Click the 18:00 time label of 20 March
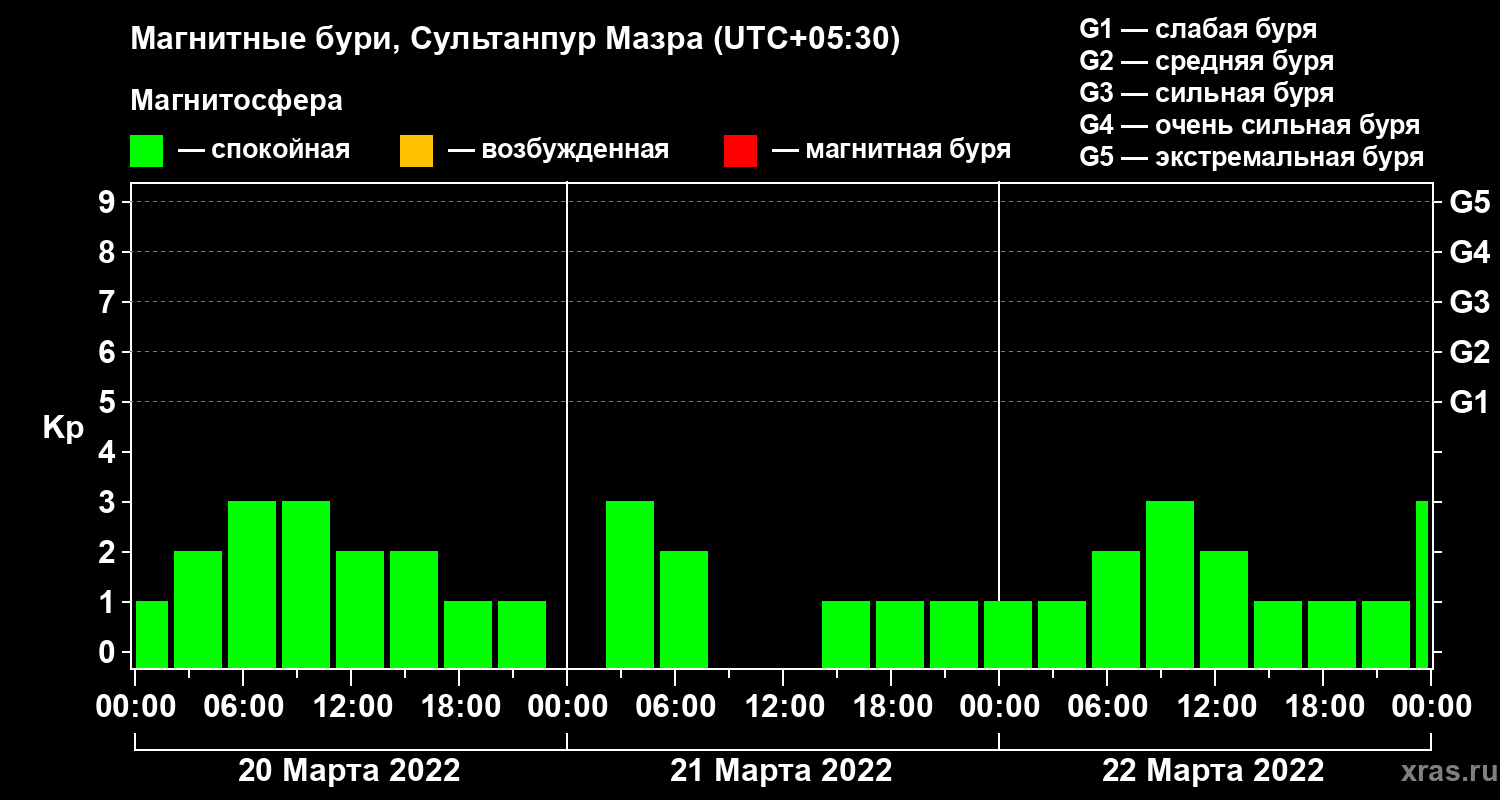Image resolution: width=1500 pixels, height=800 pixels. (x=459, y=707)
